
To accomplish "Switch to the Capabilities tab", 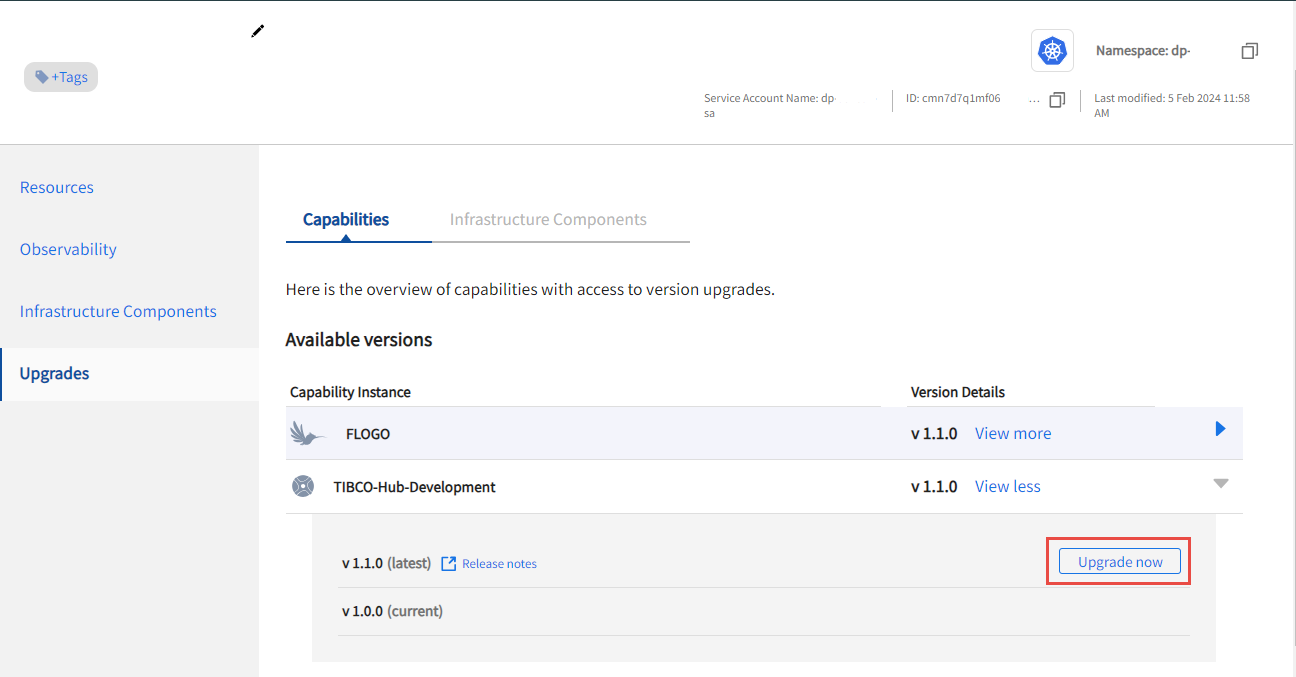I will pos(346,220).
